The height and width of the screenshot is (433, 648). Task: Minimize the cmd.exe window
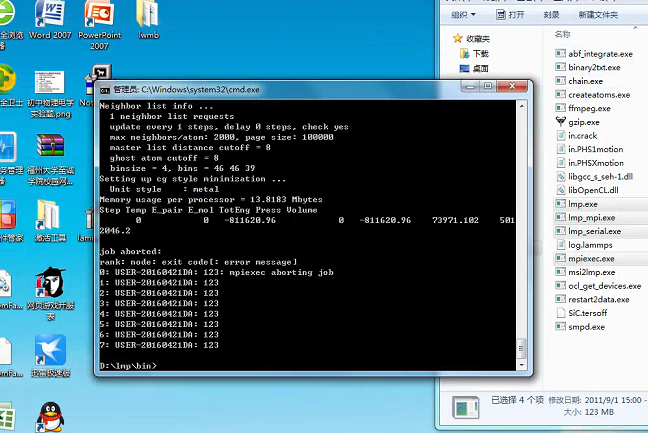[470, 86]
